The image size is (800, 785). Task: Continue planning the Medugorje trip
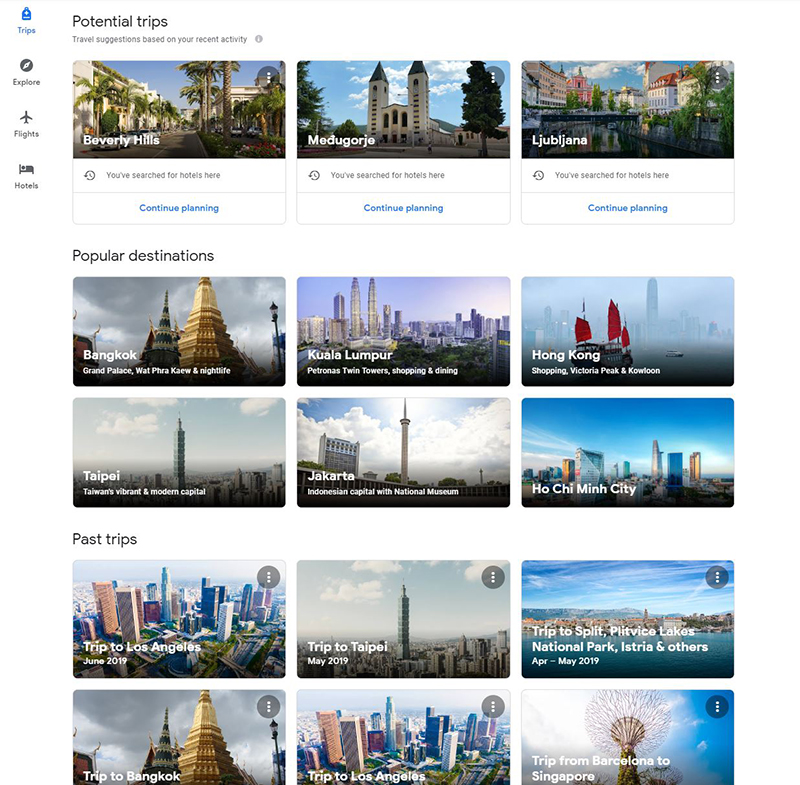click(x=403, y=208)
